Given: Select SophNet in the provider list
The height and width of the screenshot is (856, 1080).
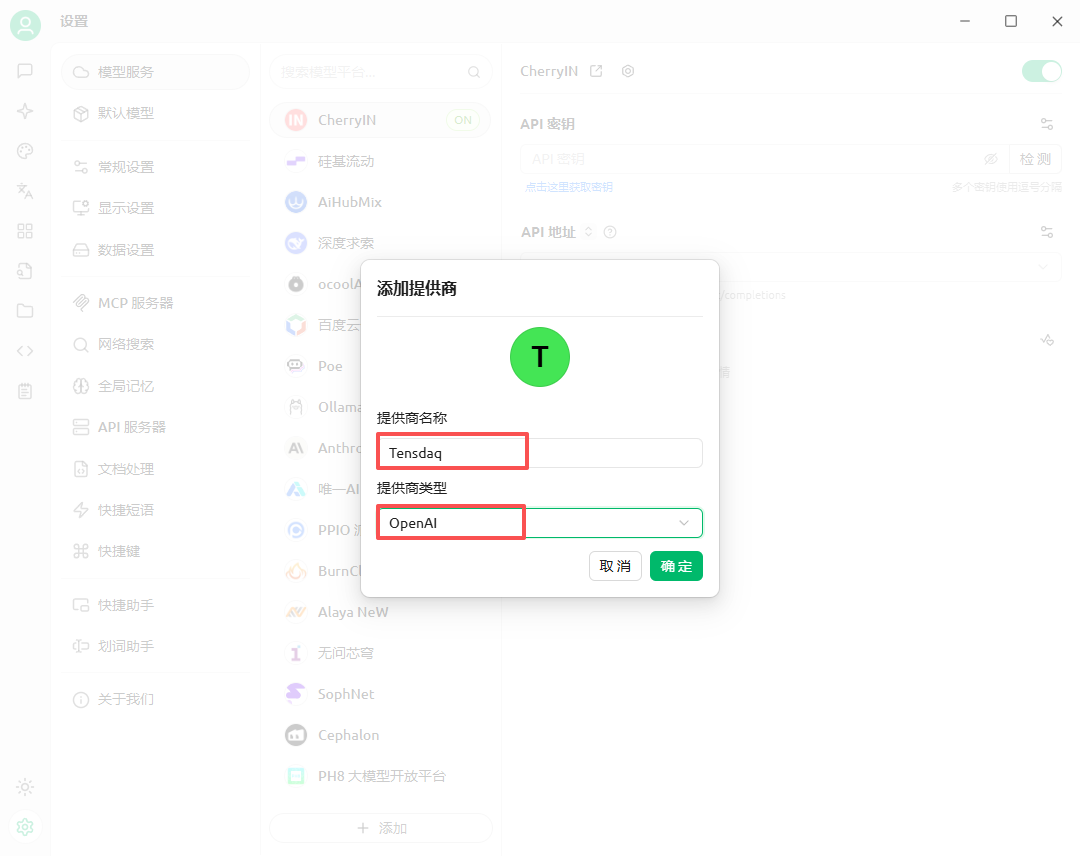Looking at the screenshot, I should tap(380, 694).
